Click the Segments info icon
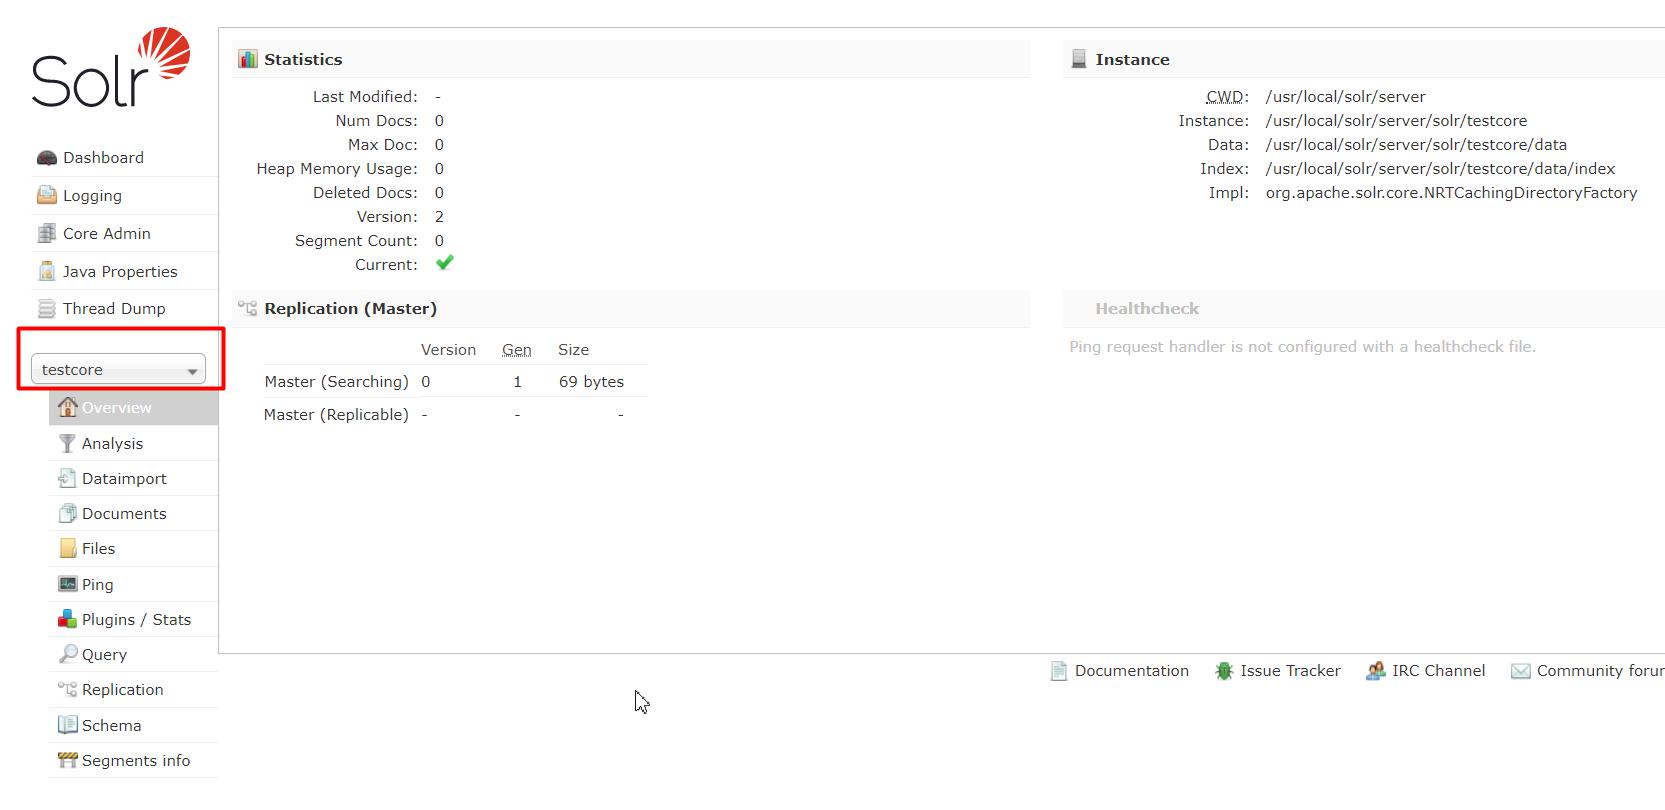 [x=67, y=760]
